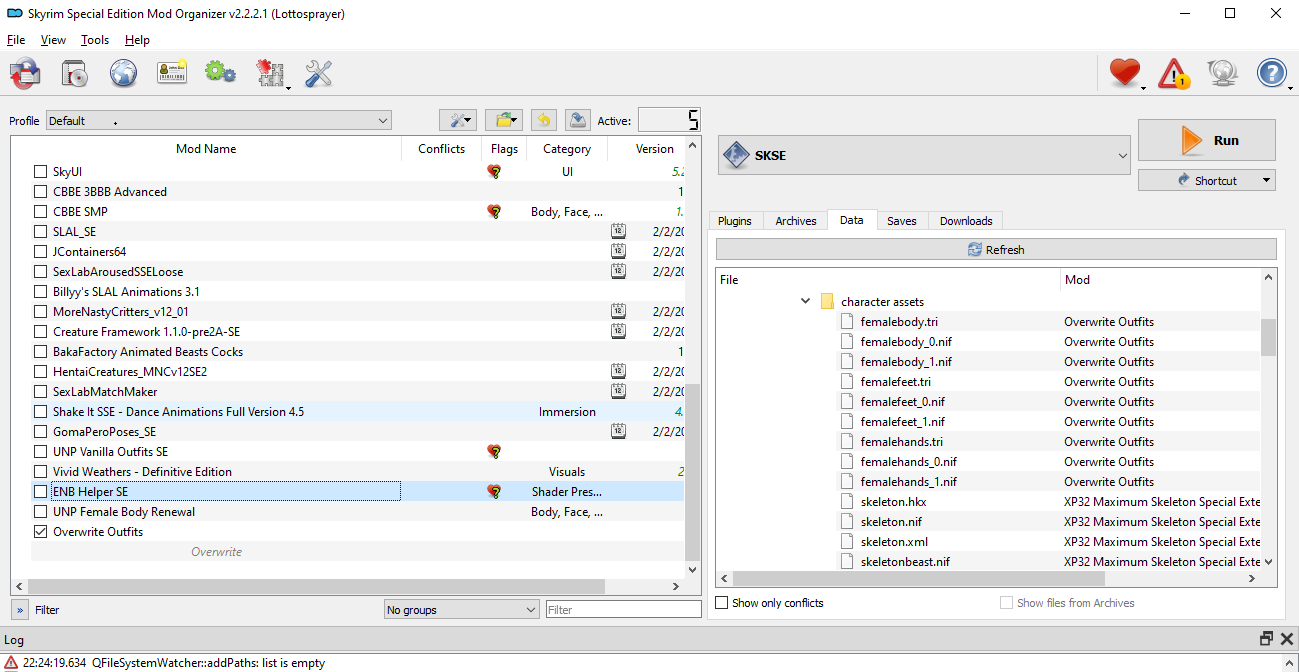
Task: Enable the SkyUI mod checkbox
Action: (41, 172)
